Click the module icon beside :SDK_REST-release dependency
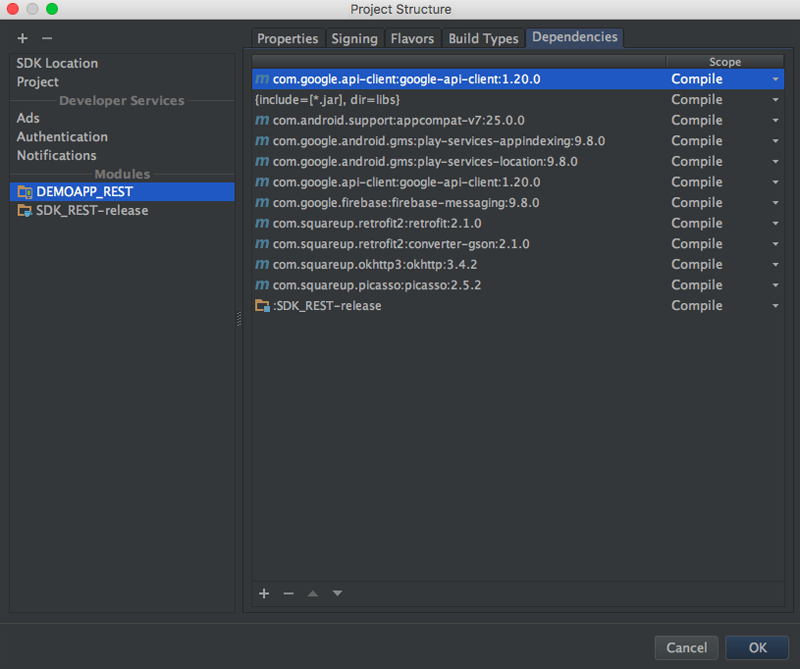 (x=262, y=306)
